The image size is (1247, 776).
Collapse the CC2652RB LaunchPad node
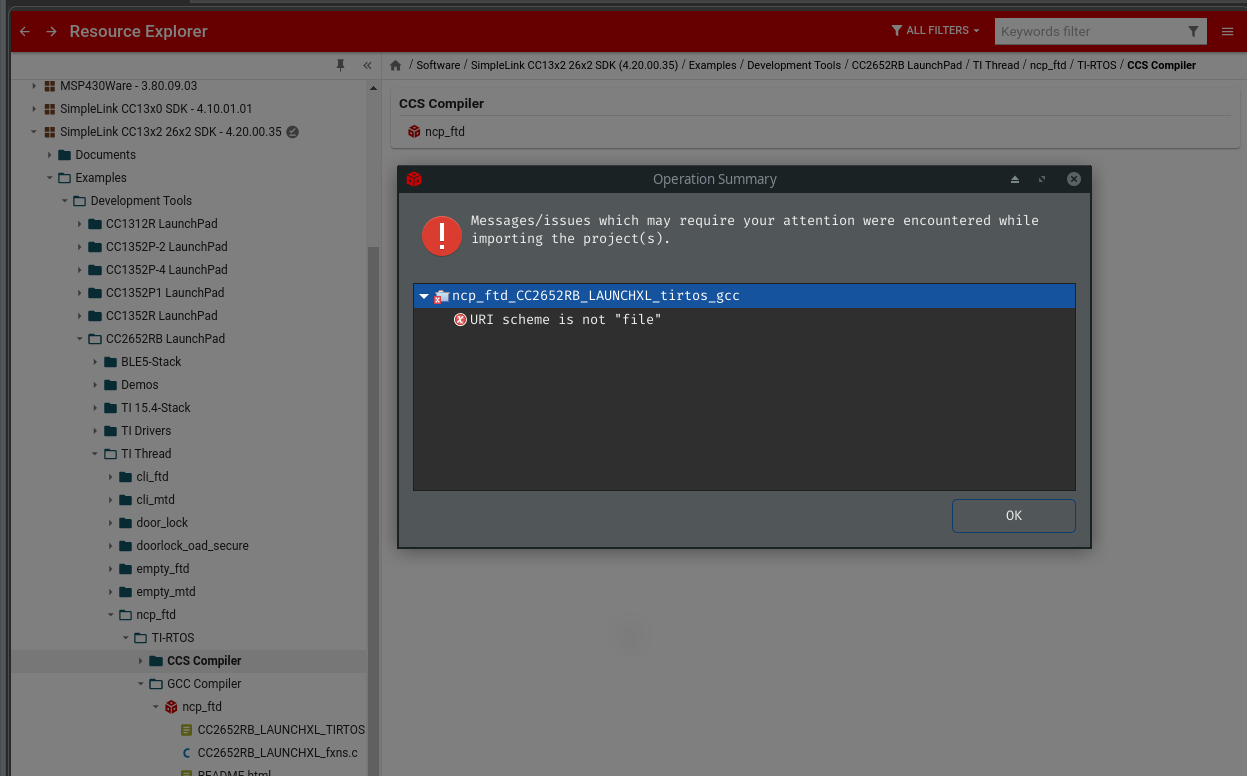click(x=80, y=339)
